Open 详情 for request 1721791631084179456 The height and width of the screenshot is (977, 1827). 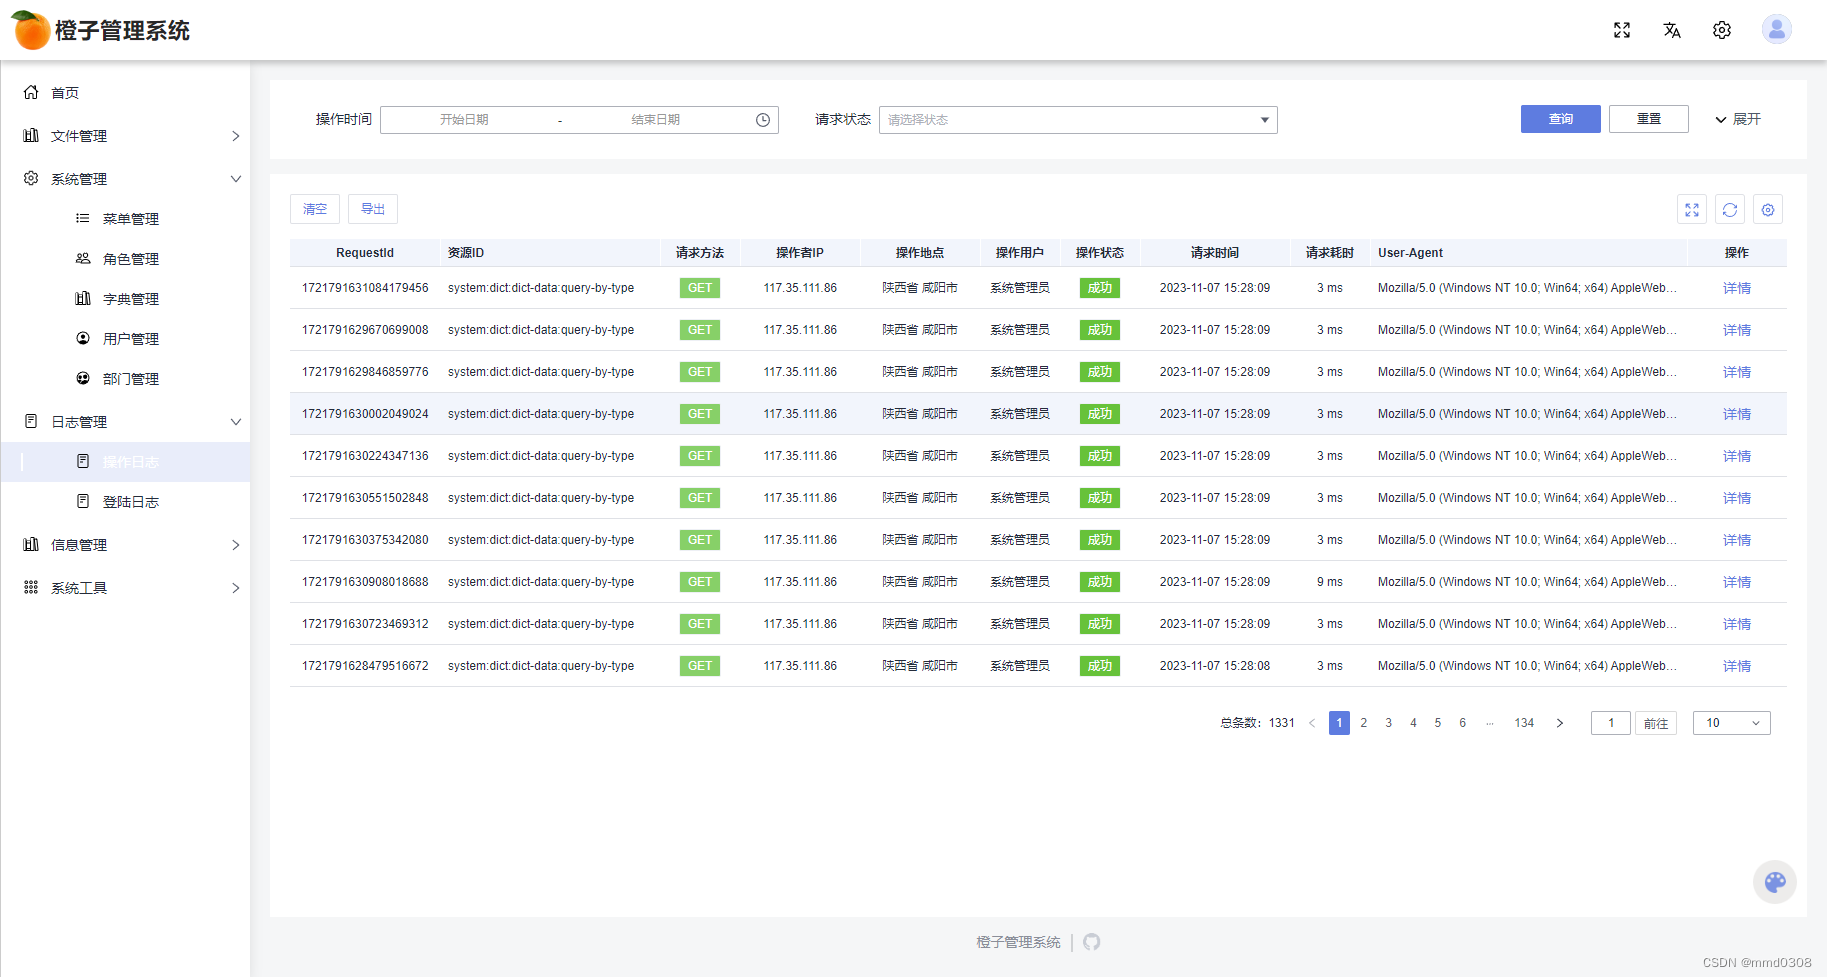tap(1737, 288)
